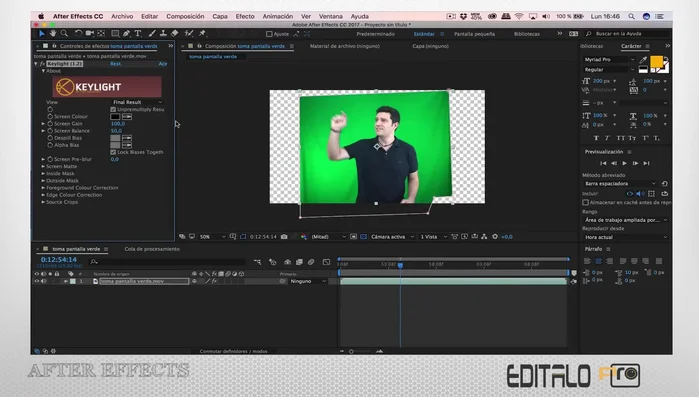Switch to Cola de procesamiento tab
Screen dimensions: 699x397
pyautogui.click(x=152, y=249)
